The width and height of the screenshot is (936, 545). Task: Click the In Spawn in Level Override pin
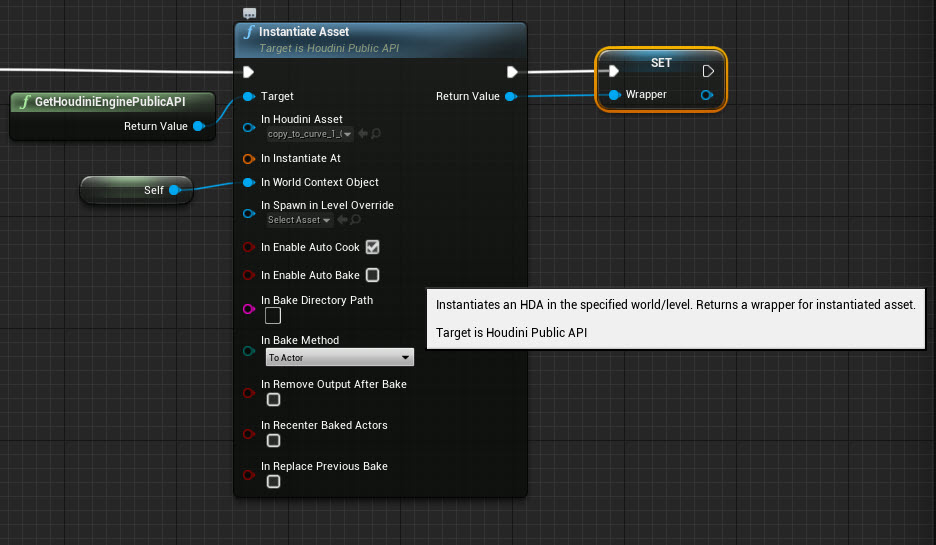[248, 213]
